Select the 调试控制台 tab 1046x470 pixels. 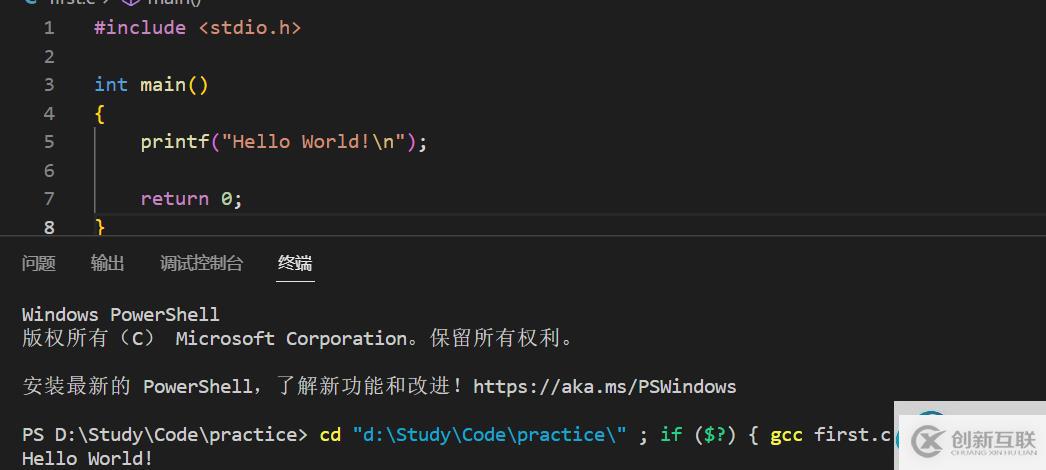pyautogui.click(x=201, y=263)
